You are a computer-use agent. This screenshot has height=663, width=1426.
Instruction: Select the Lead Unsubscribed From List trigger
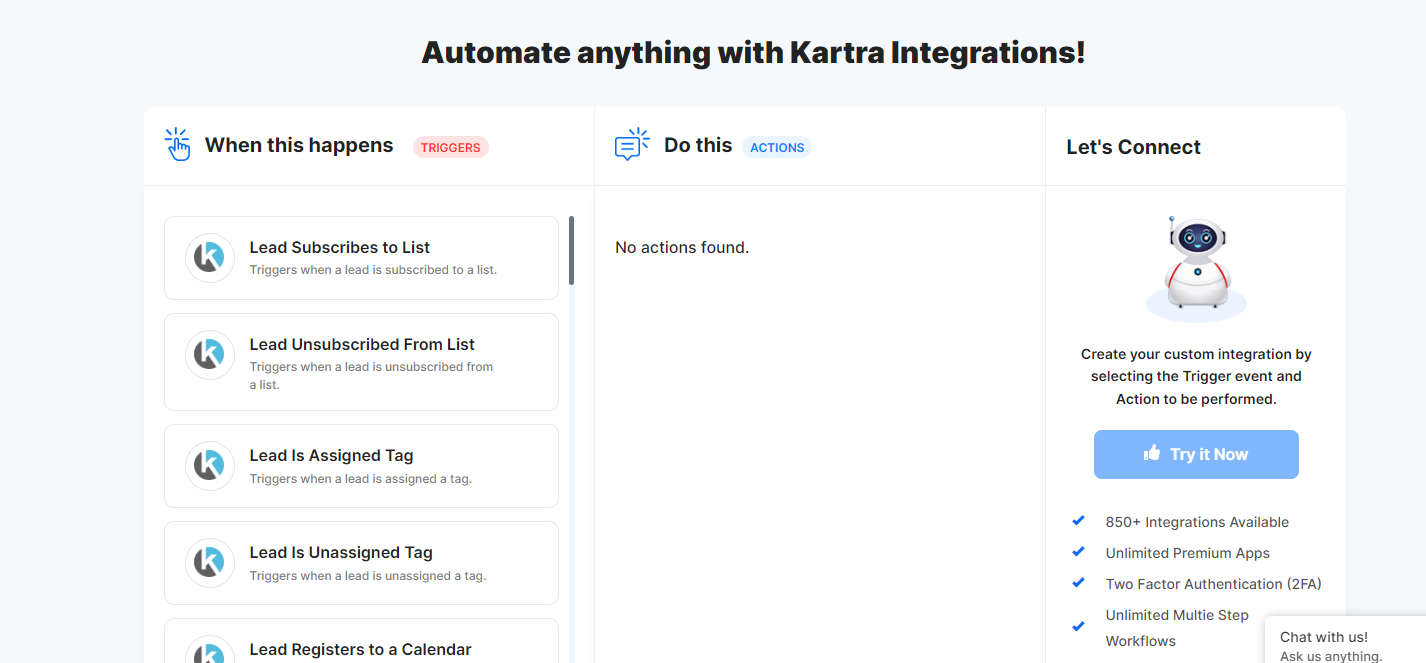tap(361, 362)
